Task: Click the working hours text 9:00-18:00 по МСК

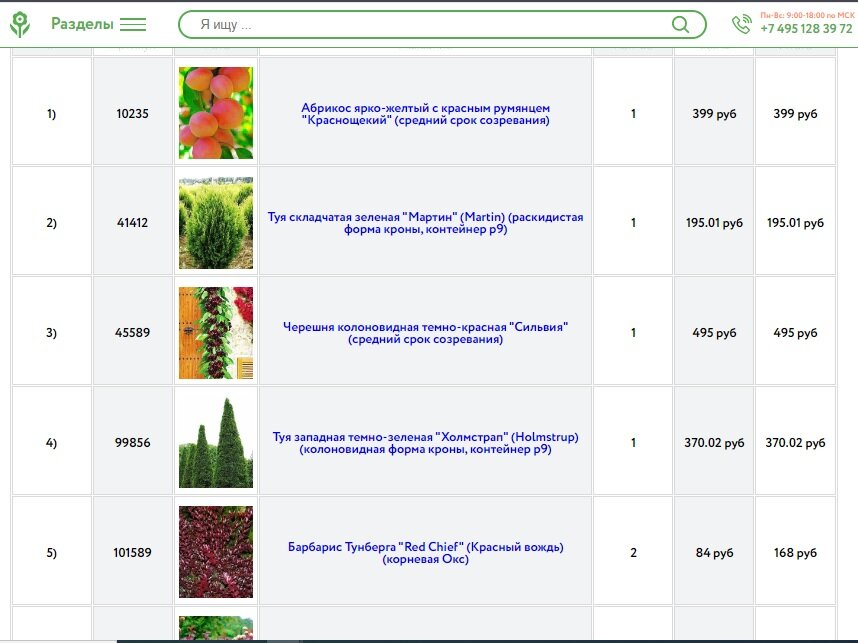Action: (819, 15)
